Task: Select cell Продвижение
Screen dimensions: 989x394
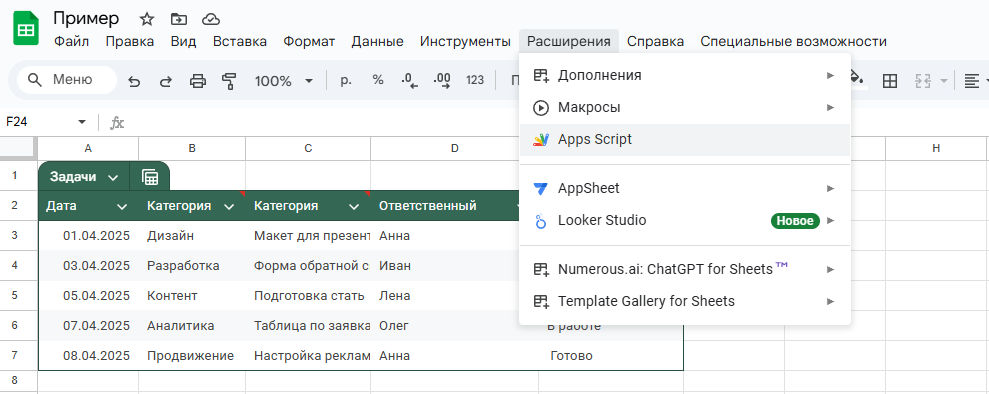Action: click(x=192, y=356)
